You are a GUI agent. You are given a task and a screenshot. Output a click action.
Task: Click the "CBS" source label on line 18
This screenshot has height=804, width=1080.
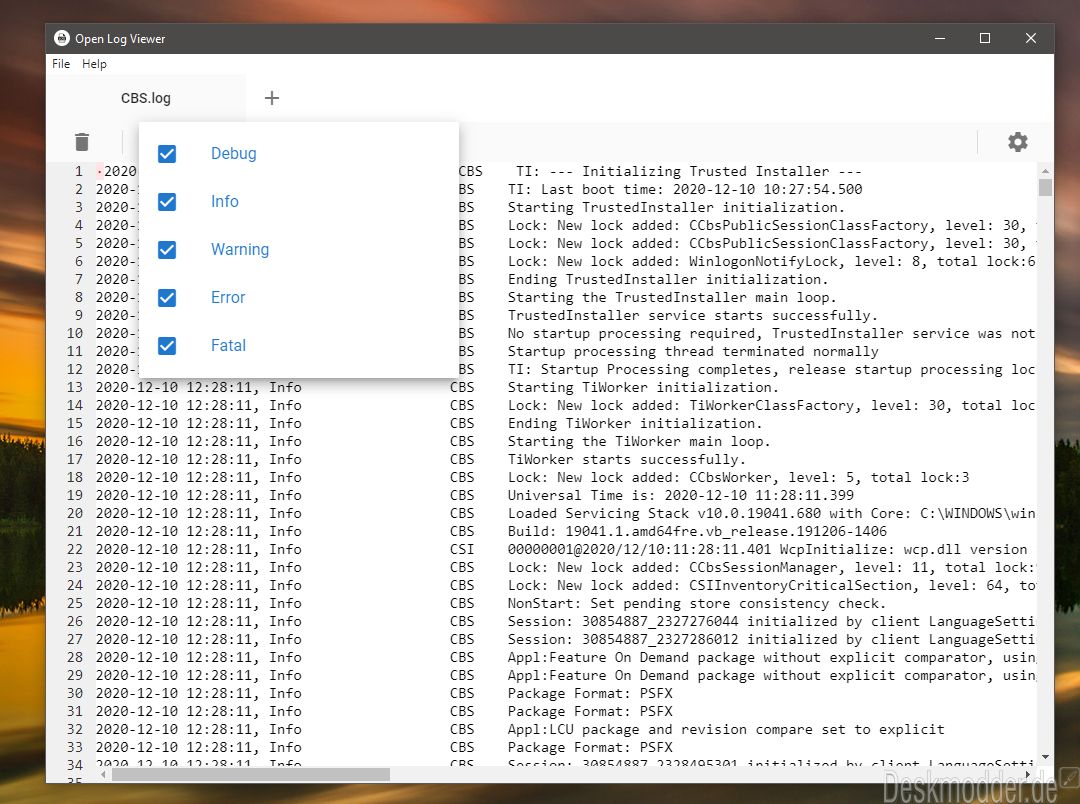pyautogui.click(x=462, y=477)
